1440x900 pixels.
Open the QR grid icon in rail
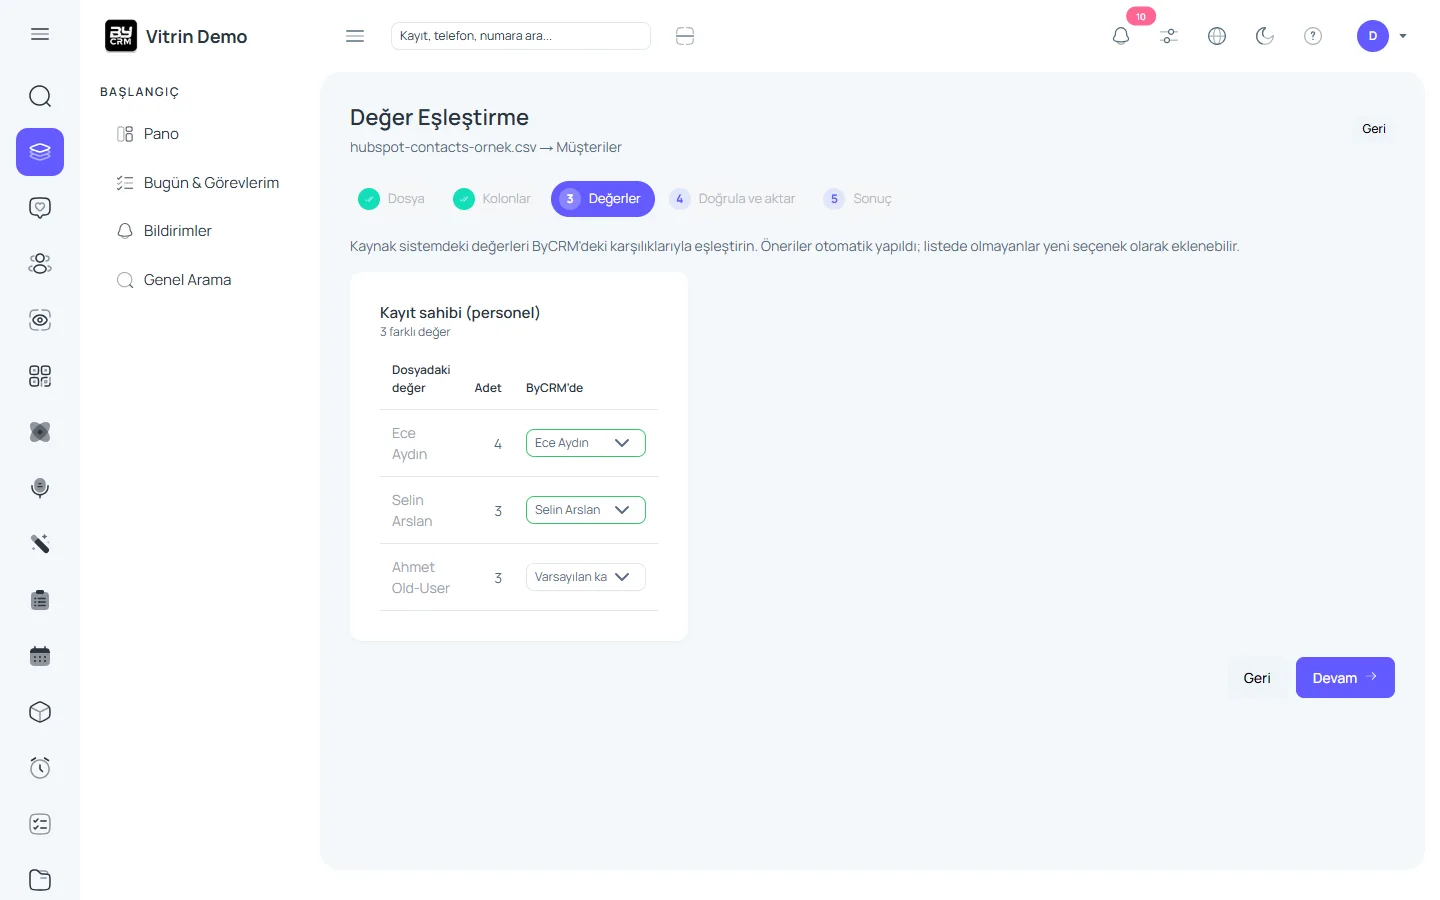40,376
